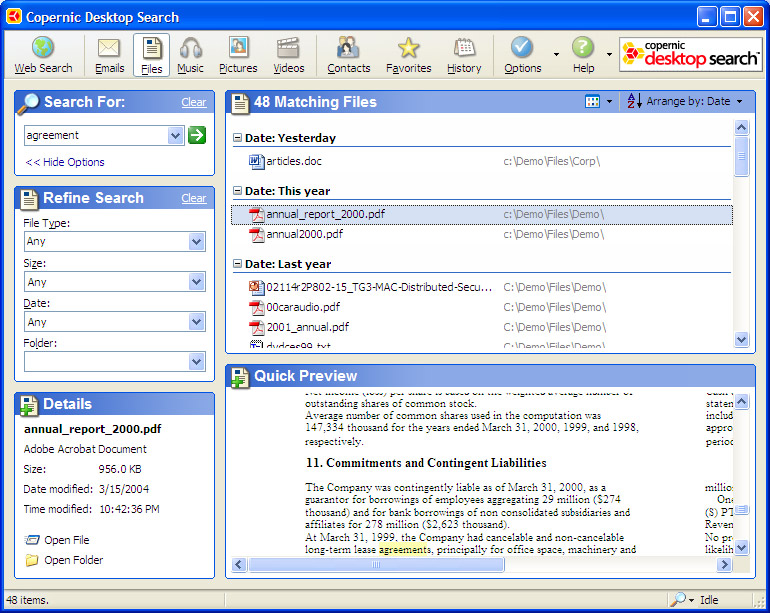Click the status bar search menu arrow
The image size is (770, 613).
(691, 600)
